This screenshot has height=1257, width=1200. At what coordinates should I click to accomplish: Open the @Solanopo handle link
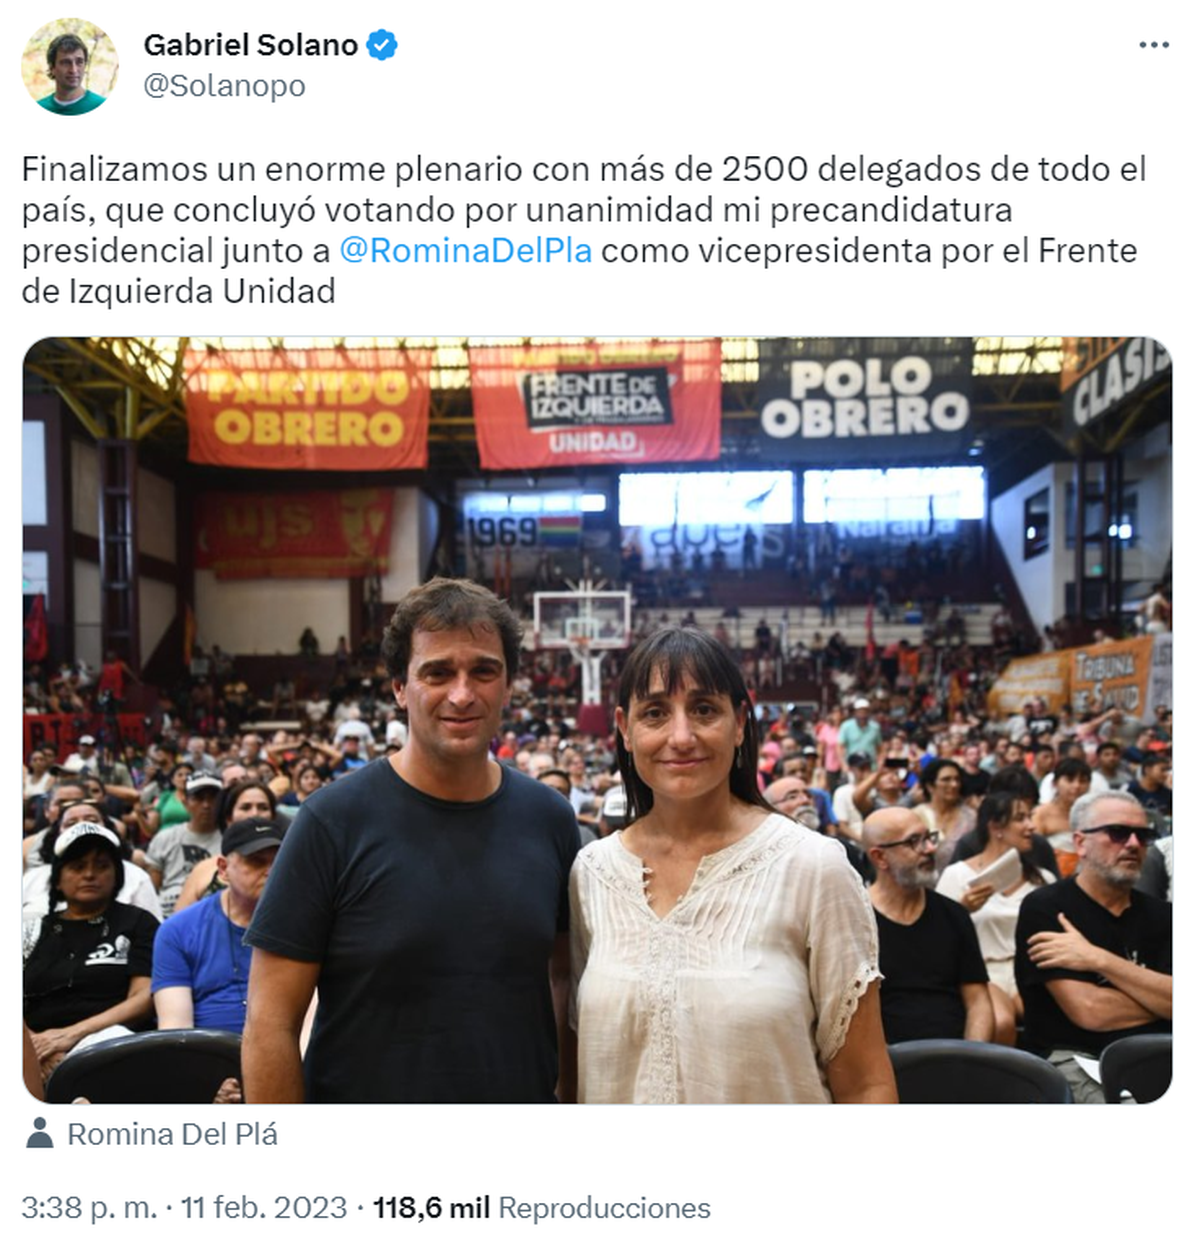pyautogui.click(x=224, y=86)
